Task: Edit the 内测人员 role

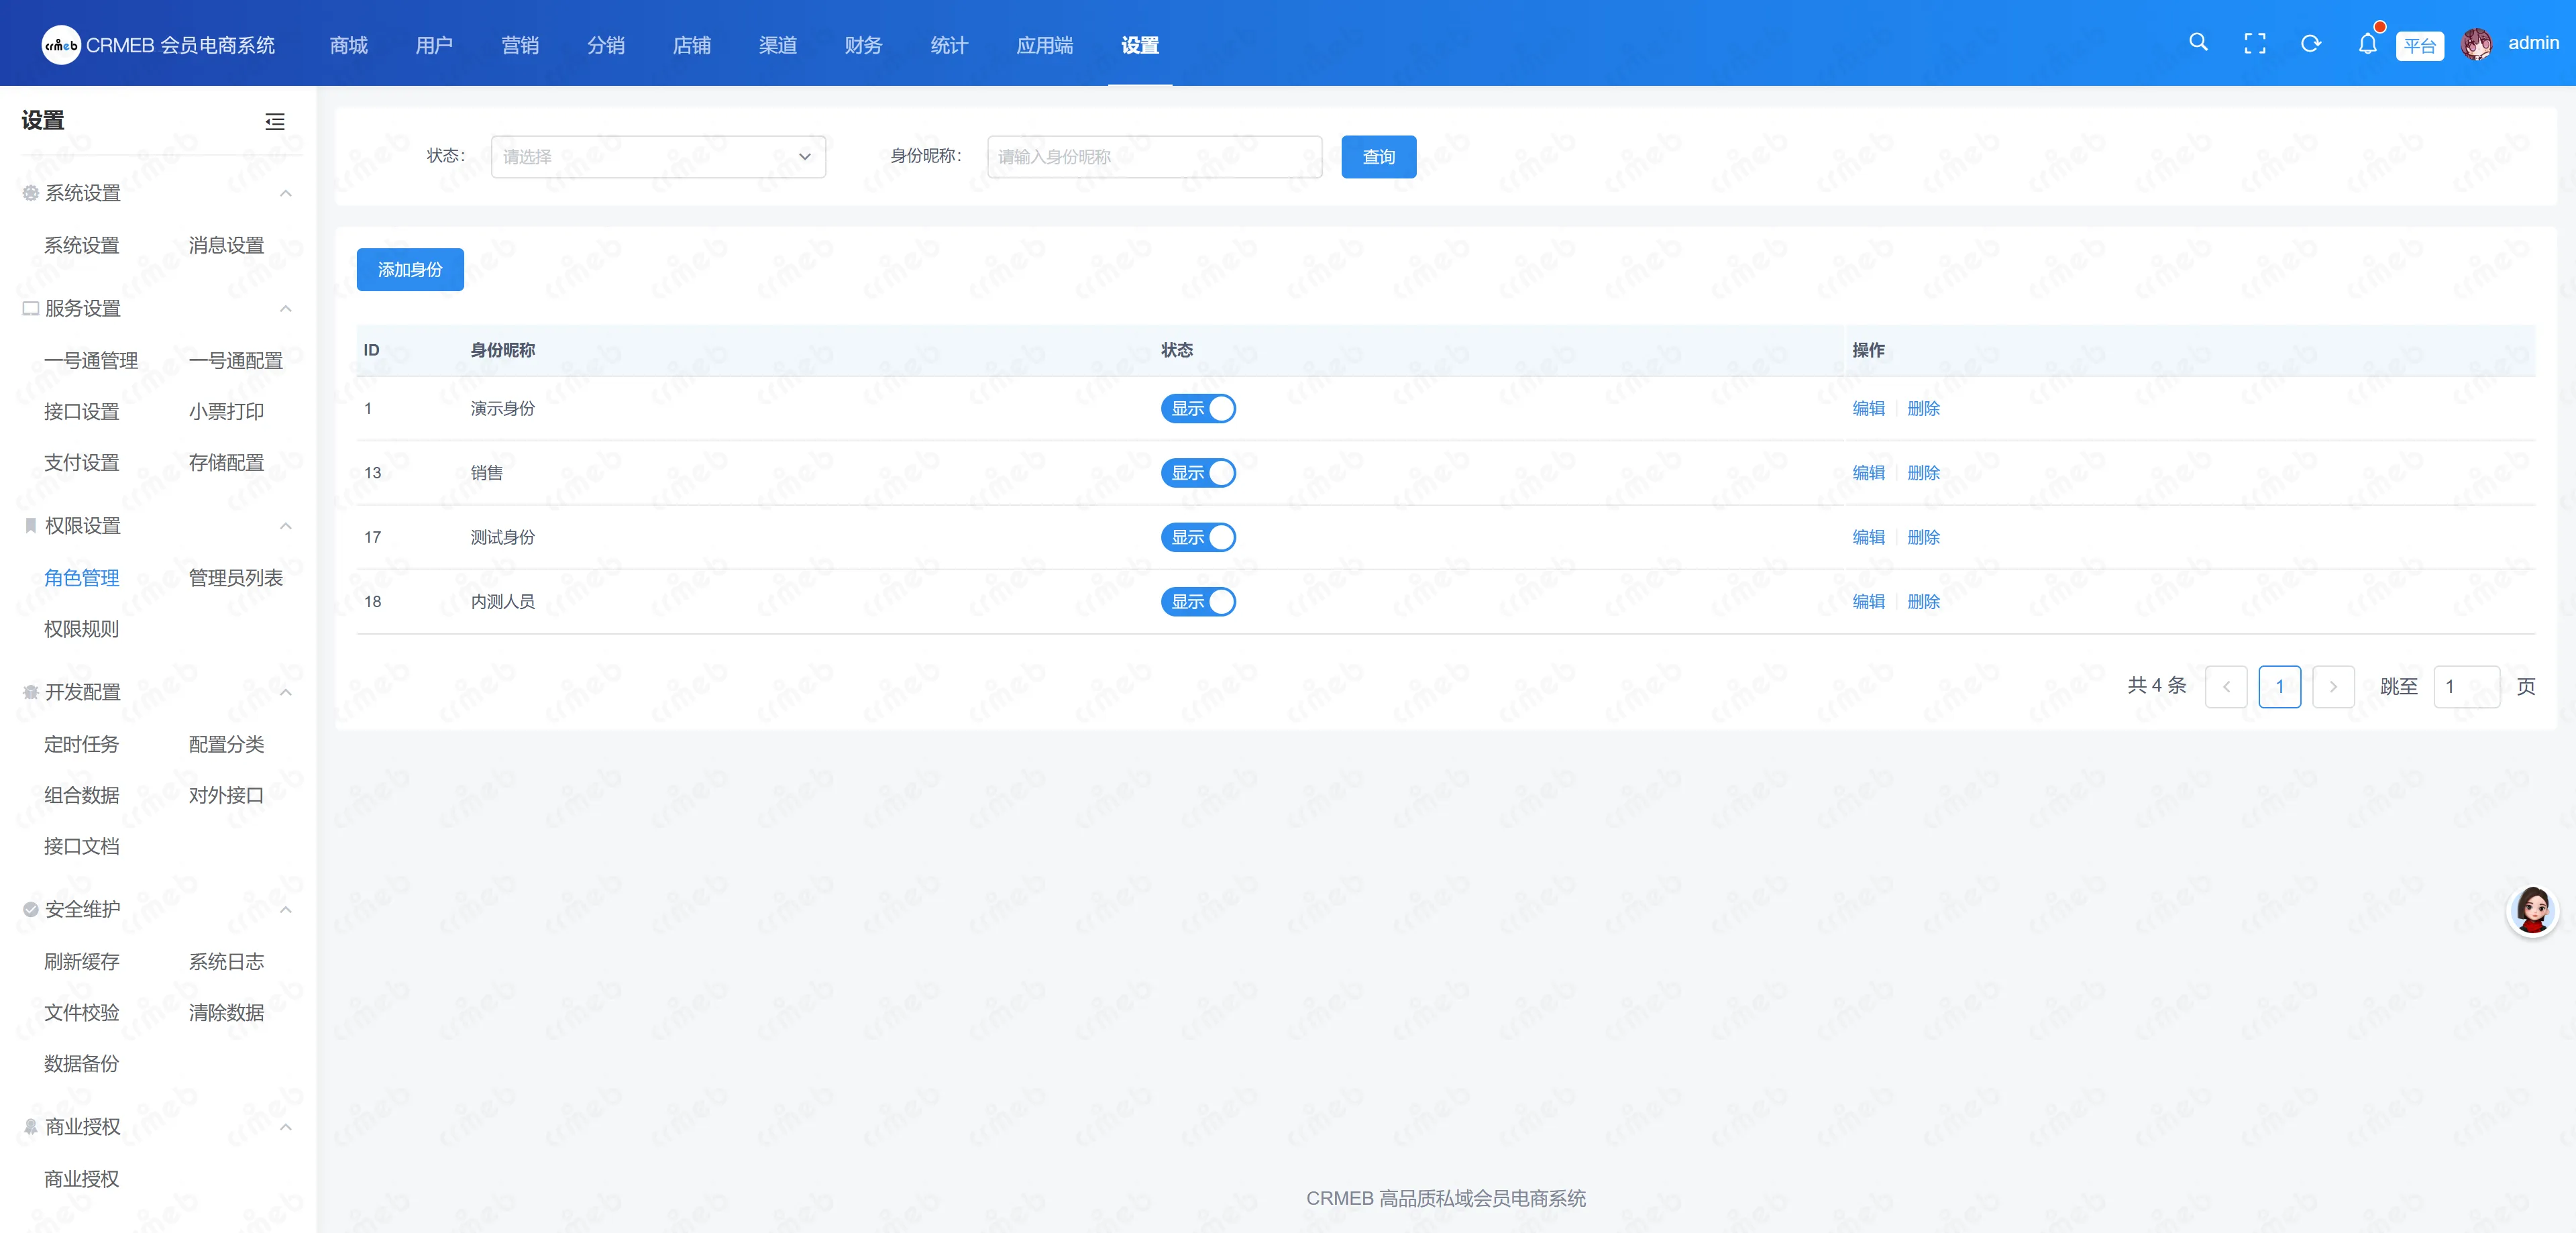Action: click(1868, 601)
